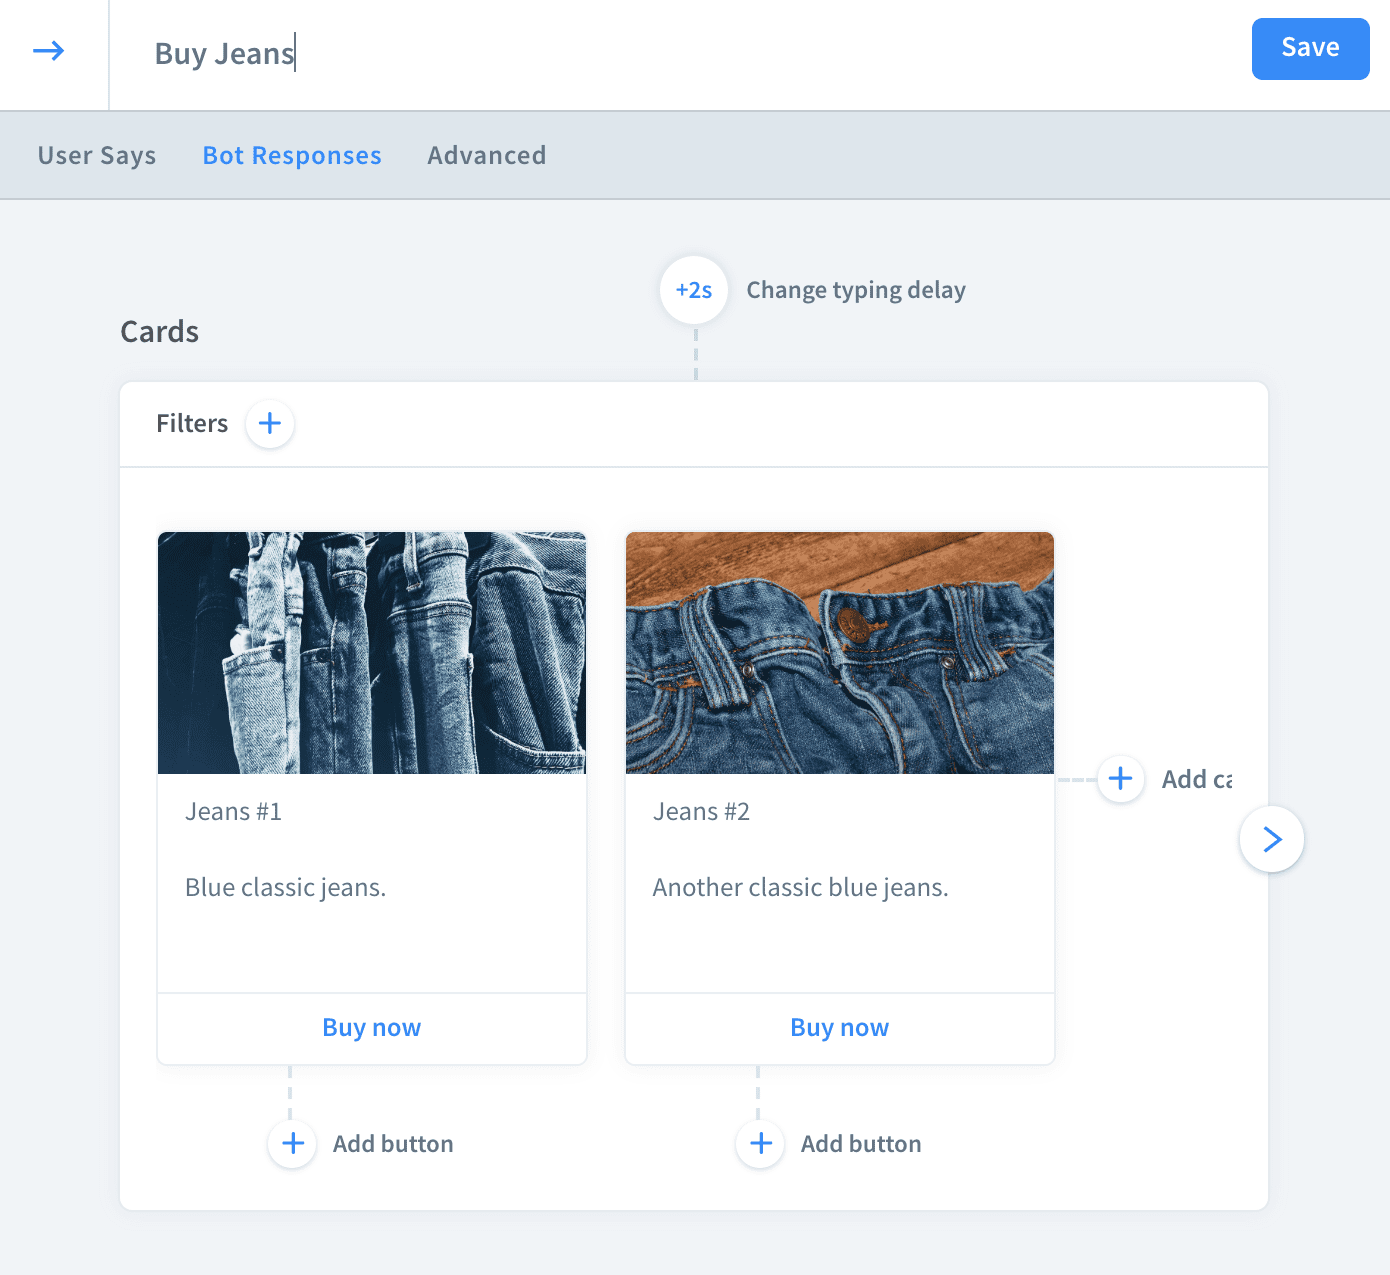Save the Buy Jeans interaction
The image size is (1390, 1275).
(x=1310, y=48)
